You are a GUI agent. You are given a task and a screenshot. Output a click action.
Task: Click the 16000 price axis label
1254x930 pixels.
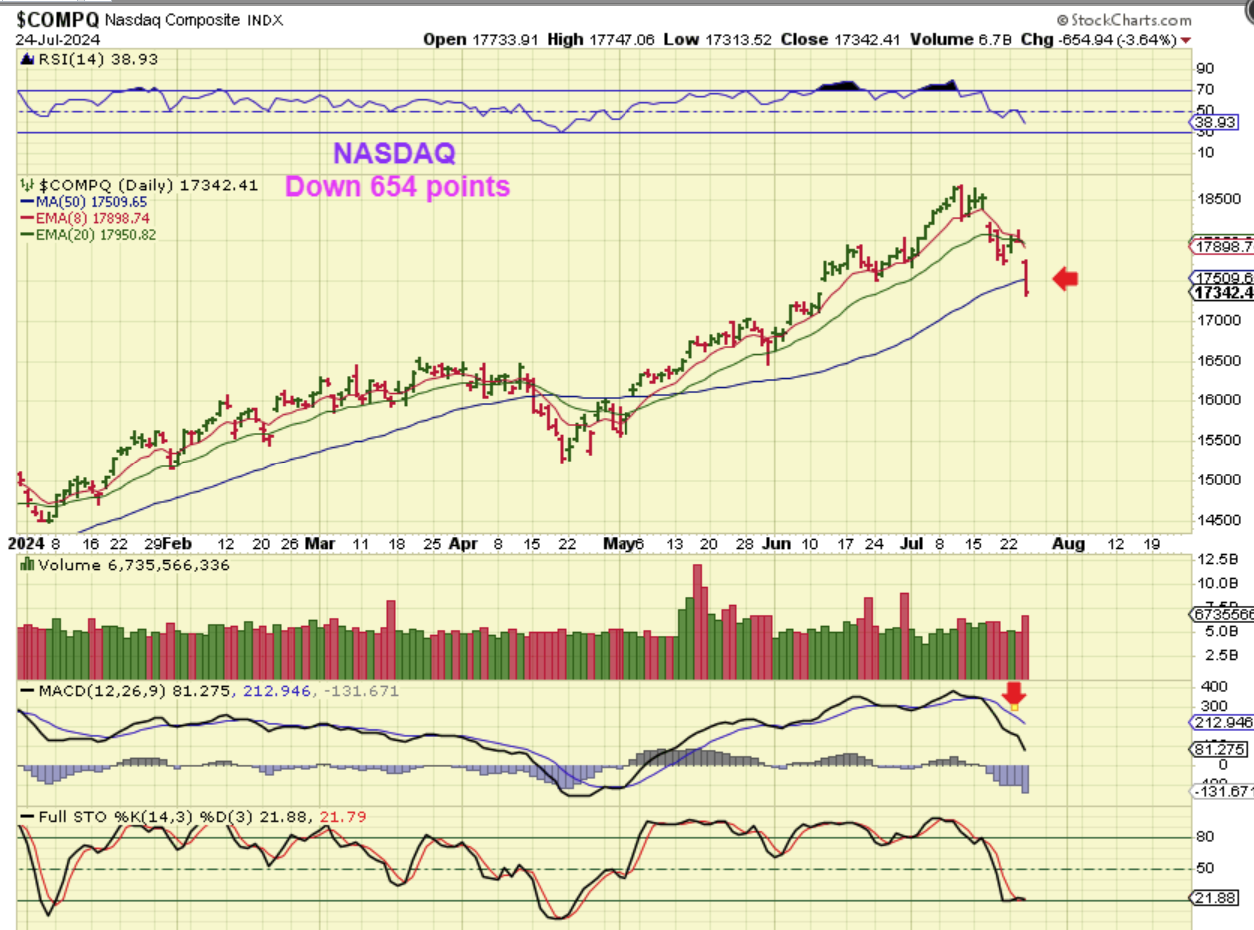pos(1217,400)
